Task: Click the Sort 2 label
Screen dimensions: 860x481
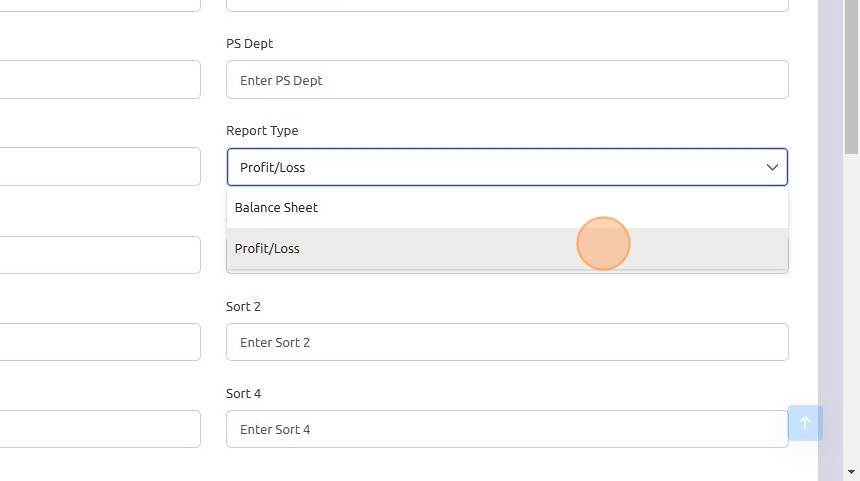Action: click(243, 306)
